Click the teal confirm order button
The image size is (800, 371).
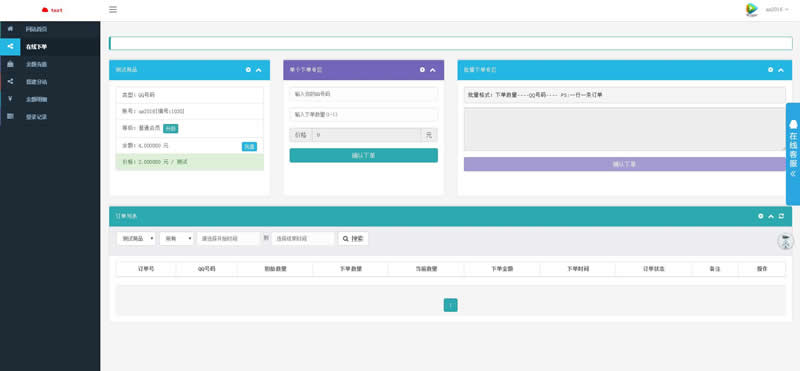(x=363, y=155)
